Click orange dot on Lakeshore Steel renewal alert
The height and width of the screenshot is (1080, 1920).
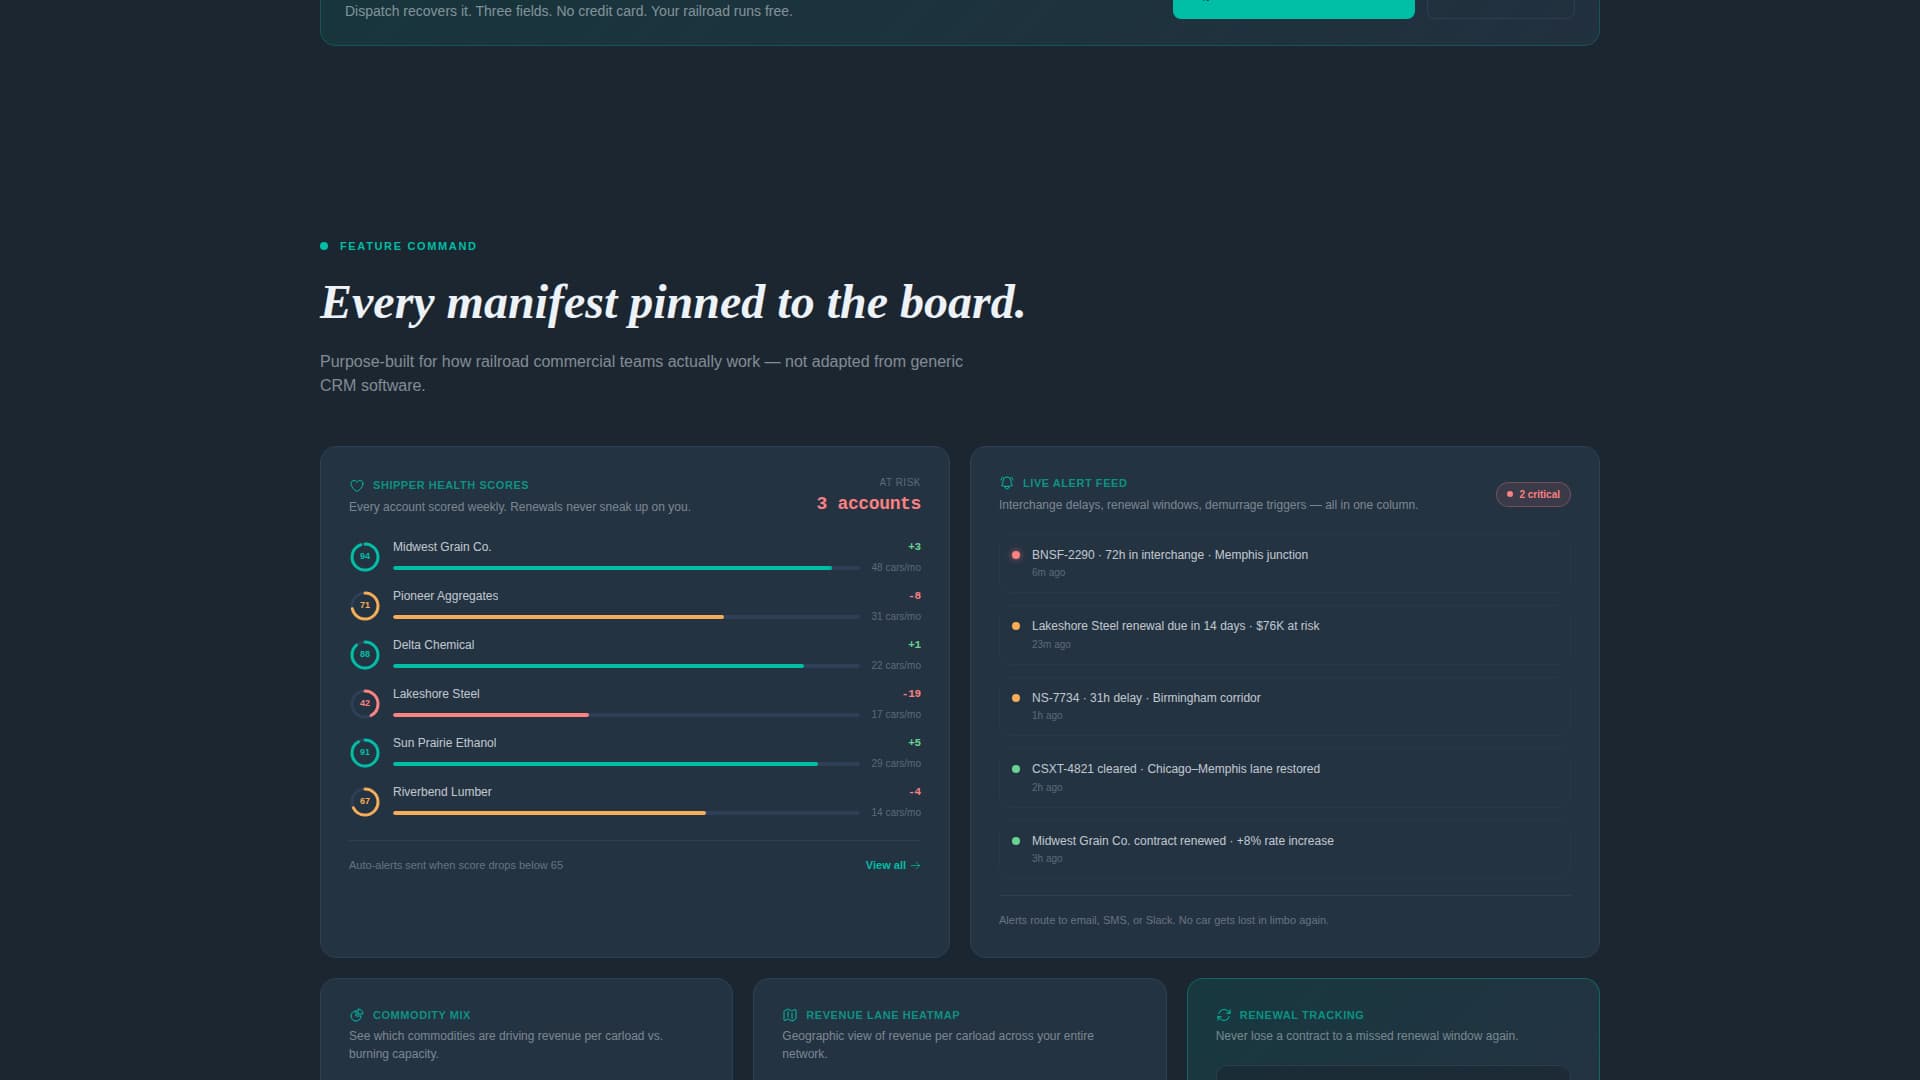pyautogui.click(x=1016, y=626)
